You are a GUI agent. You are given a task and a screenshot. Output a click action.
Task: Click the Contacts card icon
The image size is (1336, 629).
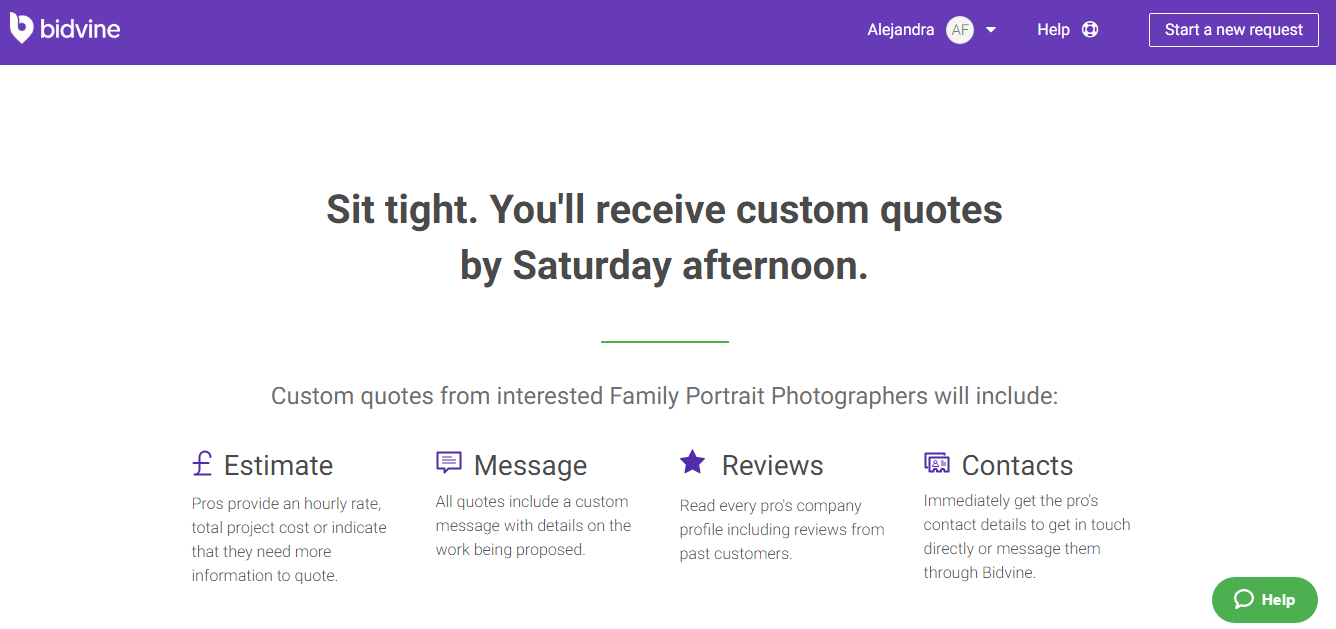[937, 462]
